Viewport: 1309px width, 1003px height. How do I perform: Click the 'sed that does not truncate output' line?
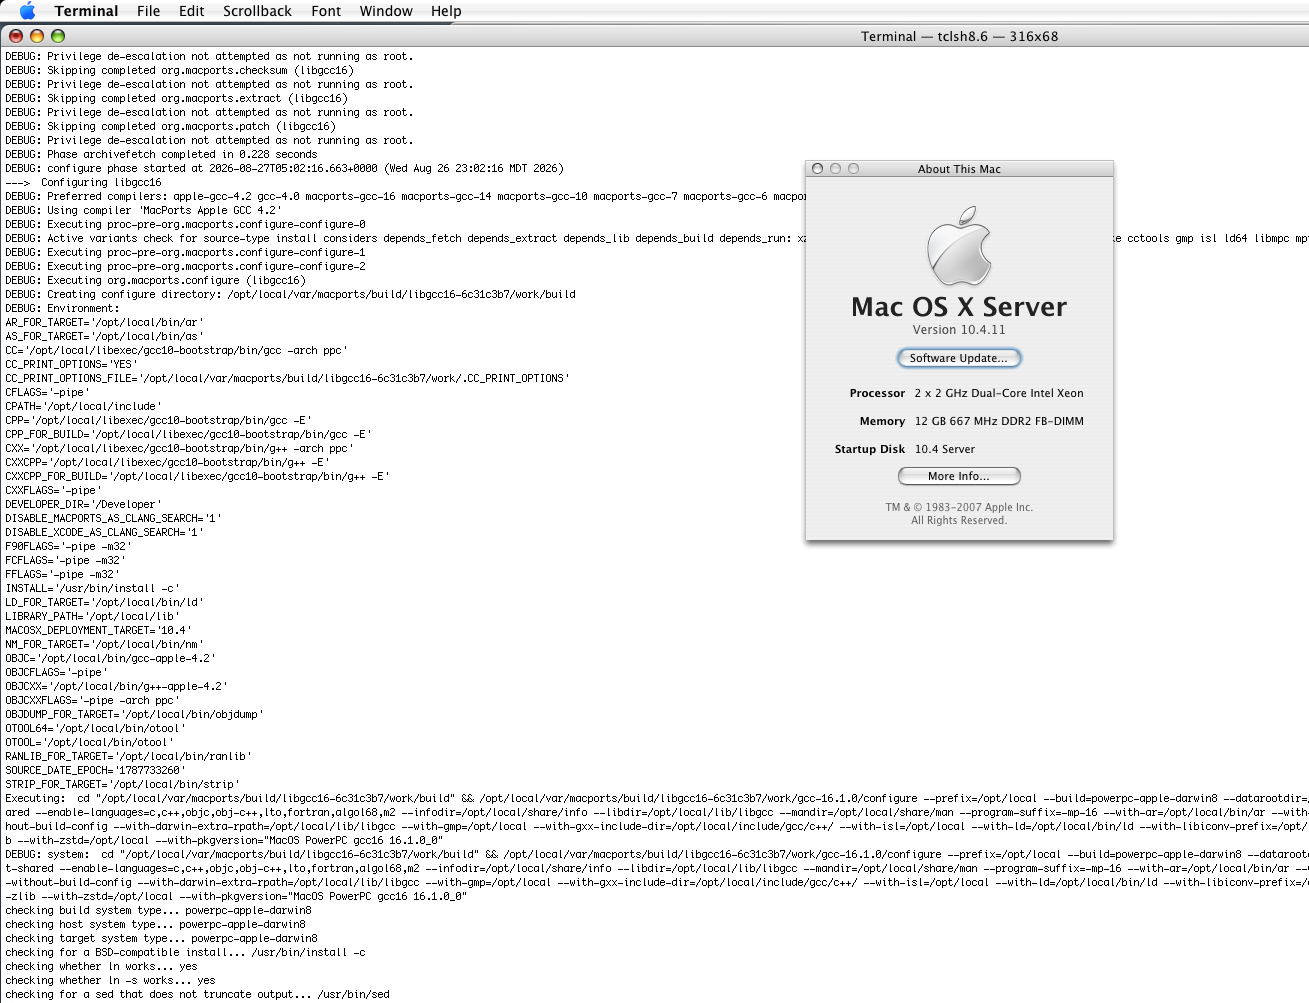click(197, 994)
